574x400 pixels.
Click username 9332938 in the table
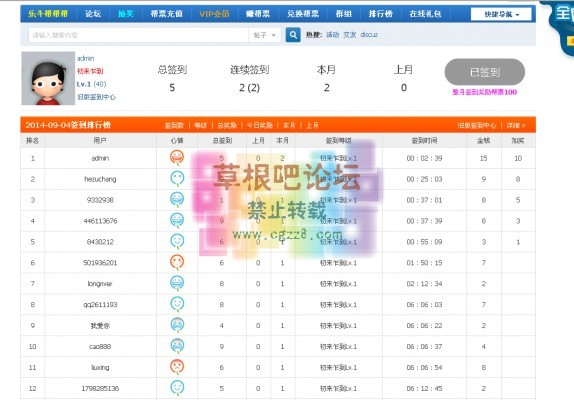[100, 200]
